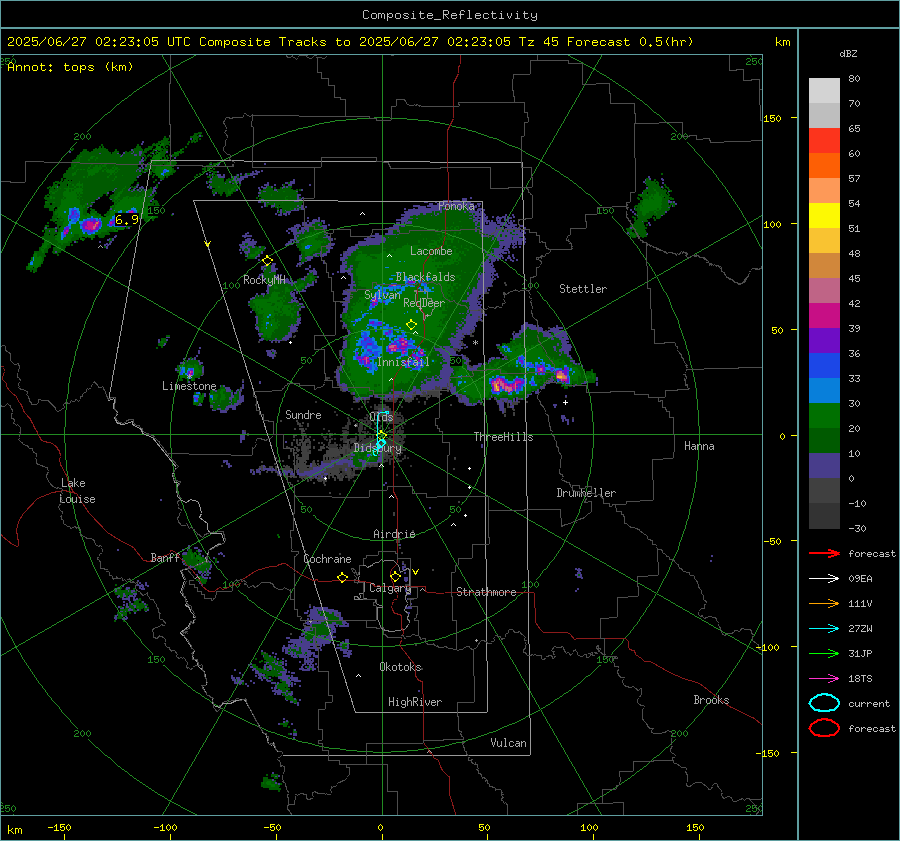Click the Strathmore label
The height and width of the screenshot is (841, 900).
(486, 592)
